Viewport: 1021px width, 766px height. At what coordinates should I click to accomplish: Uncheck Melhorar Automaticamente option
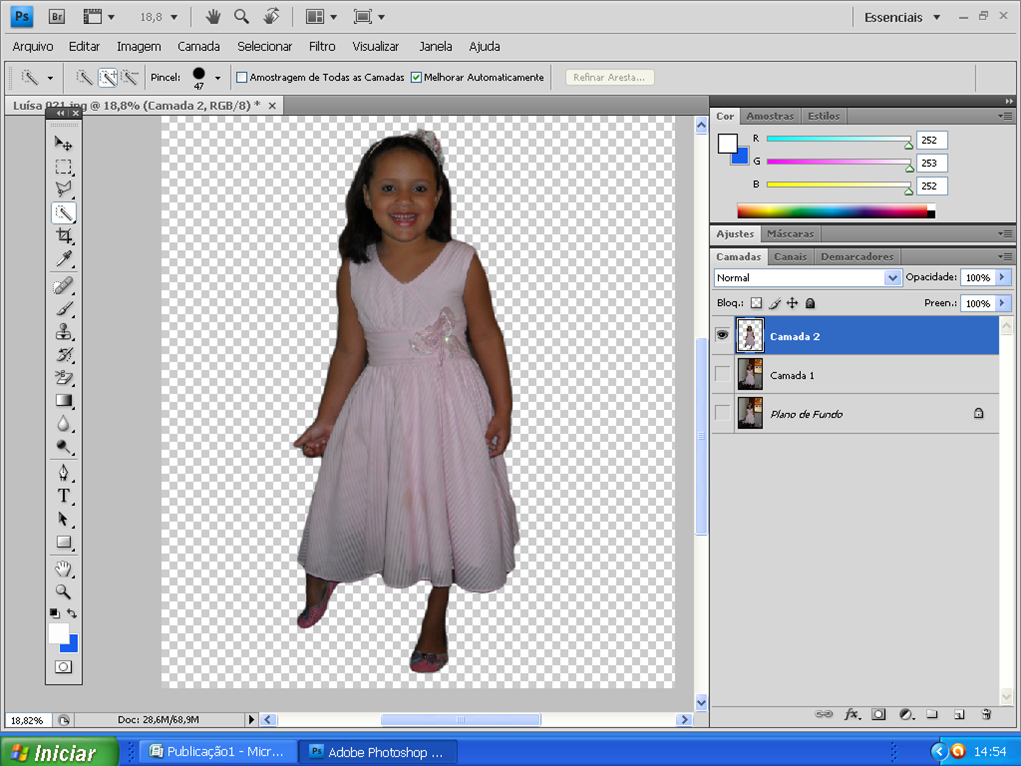coord(416,77)
